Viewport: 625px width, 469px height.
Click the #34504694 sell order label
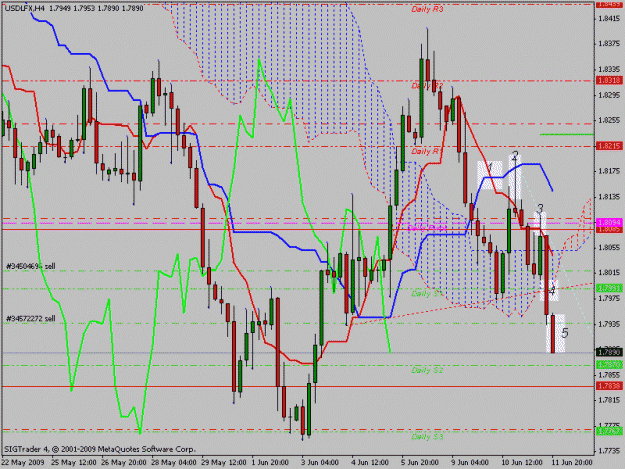[31, 266]
